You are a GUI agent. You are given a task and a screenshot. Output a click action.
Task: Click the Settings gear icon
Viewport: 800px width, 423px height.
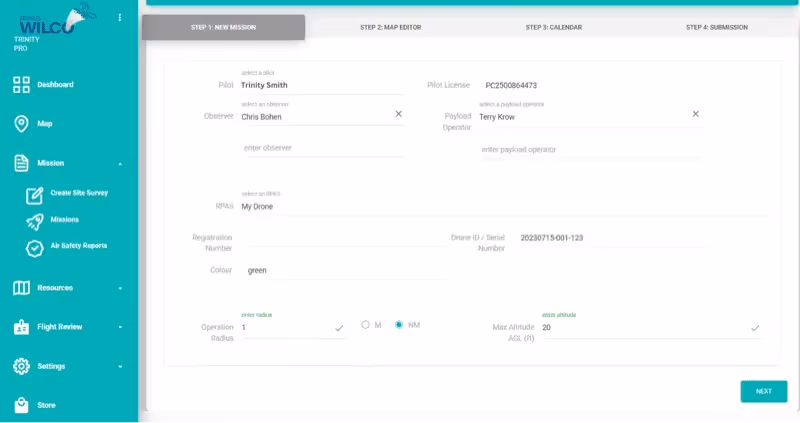coord(21,366)
